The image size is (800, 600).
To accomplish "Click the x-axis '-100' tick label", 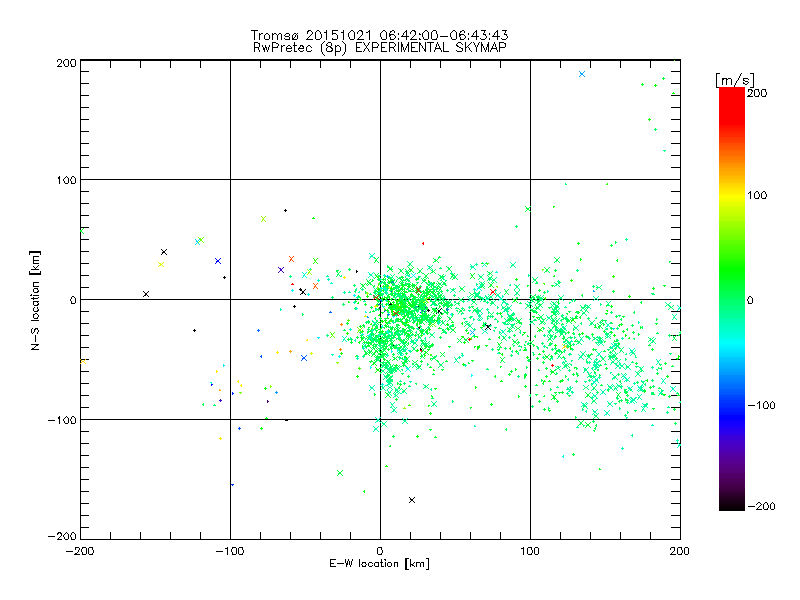I will click(x=230, y=551).
